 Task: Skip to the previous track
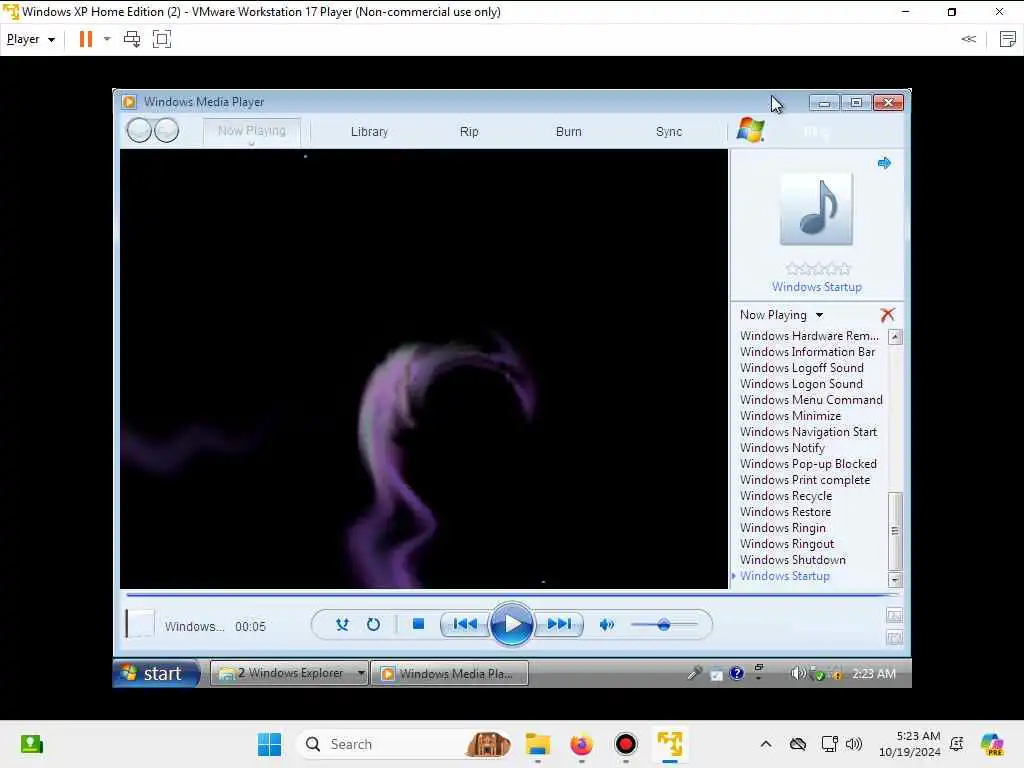click(465, 624)
